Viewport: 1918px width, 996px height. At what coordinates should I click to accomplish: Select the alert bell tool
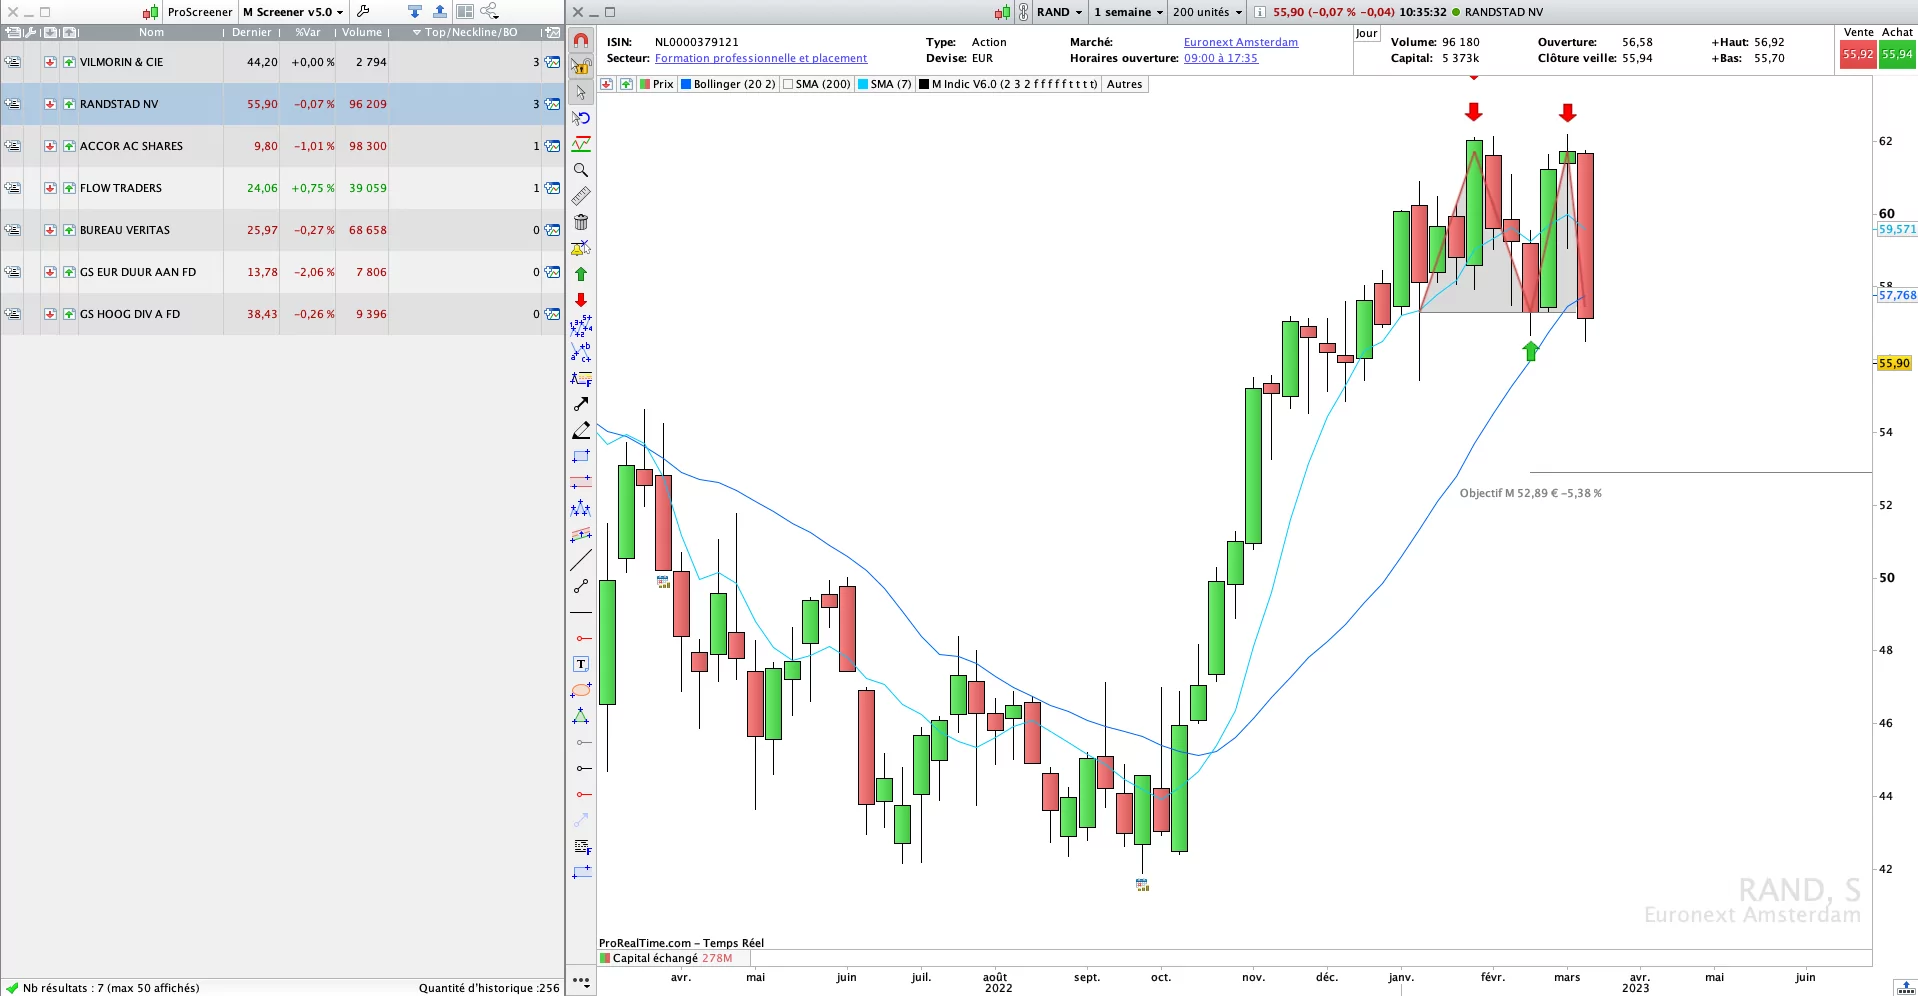[x=581, y=248]
